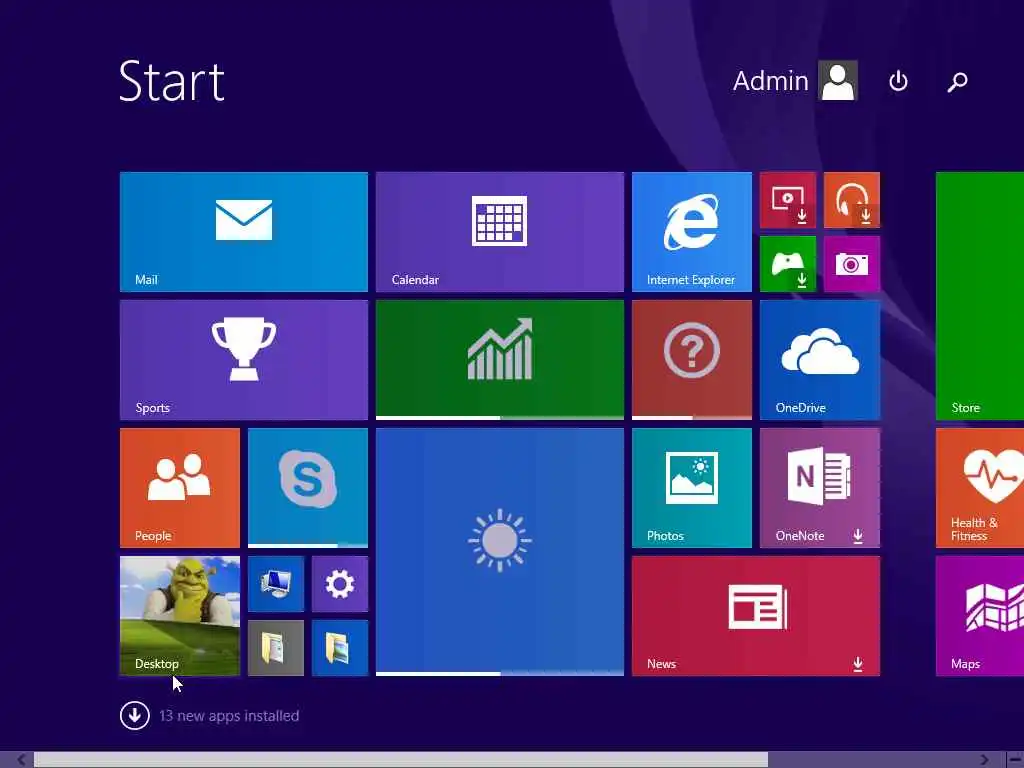
Task: Open the Pictures folder small tile
Action: click(340, 648)
